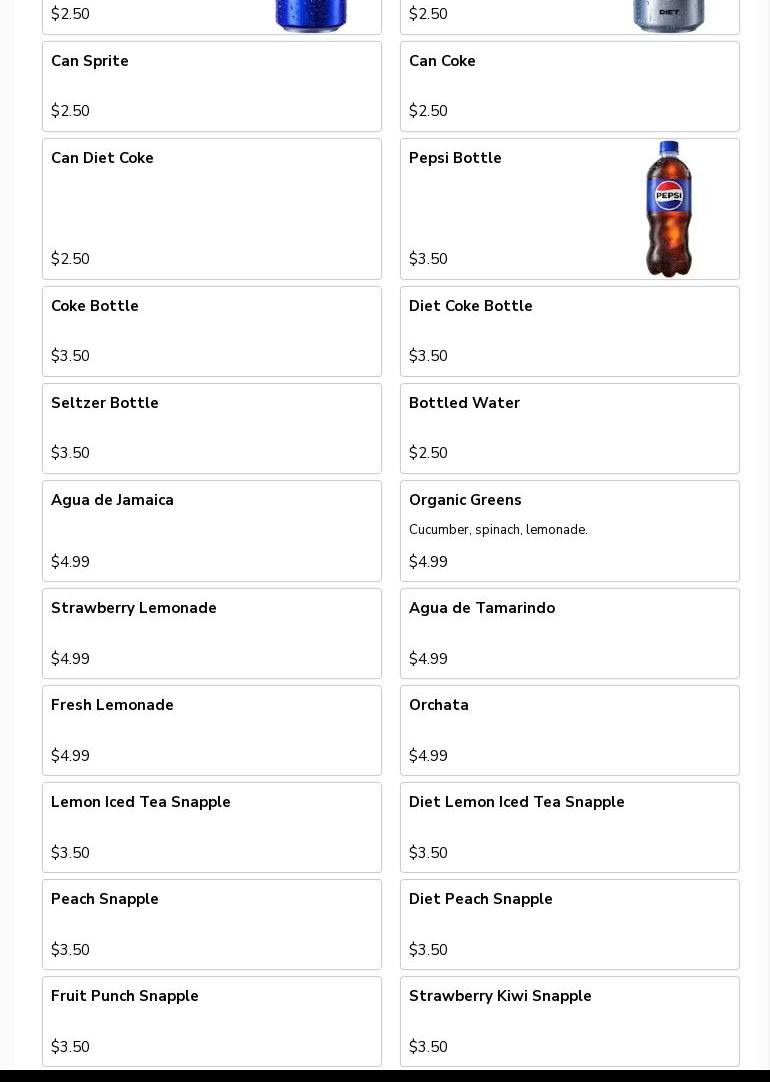Select Organic Greens cucumber spinach drink
Image resolution: width=770 pixels, height=1082 pixels.
570,531
